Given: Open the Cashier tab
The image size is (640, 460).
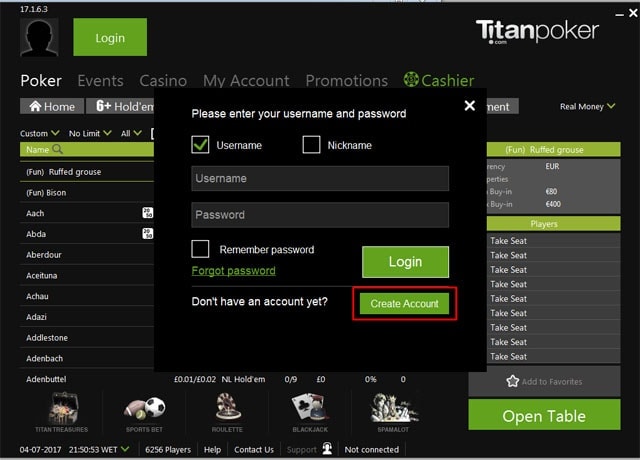Looking at the screenshot, I should [439, 80].
